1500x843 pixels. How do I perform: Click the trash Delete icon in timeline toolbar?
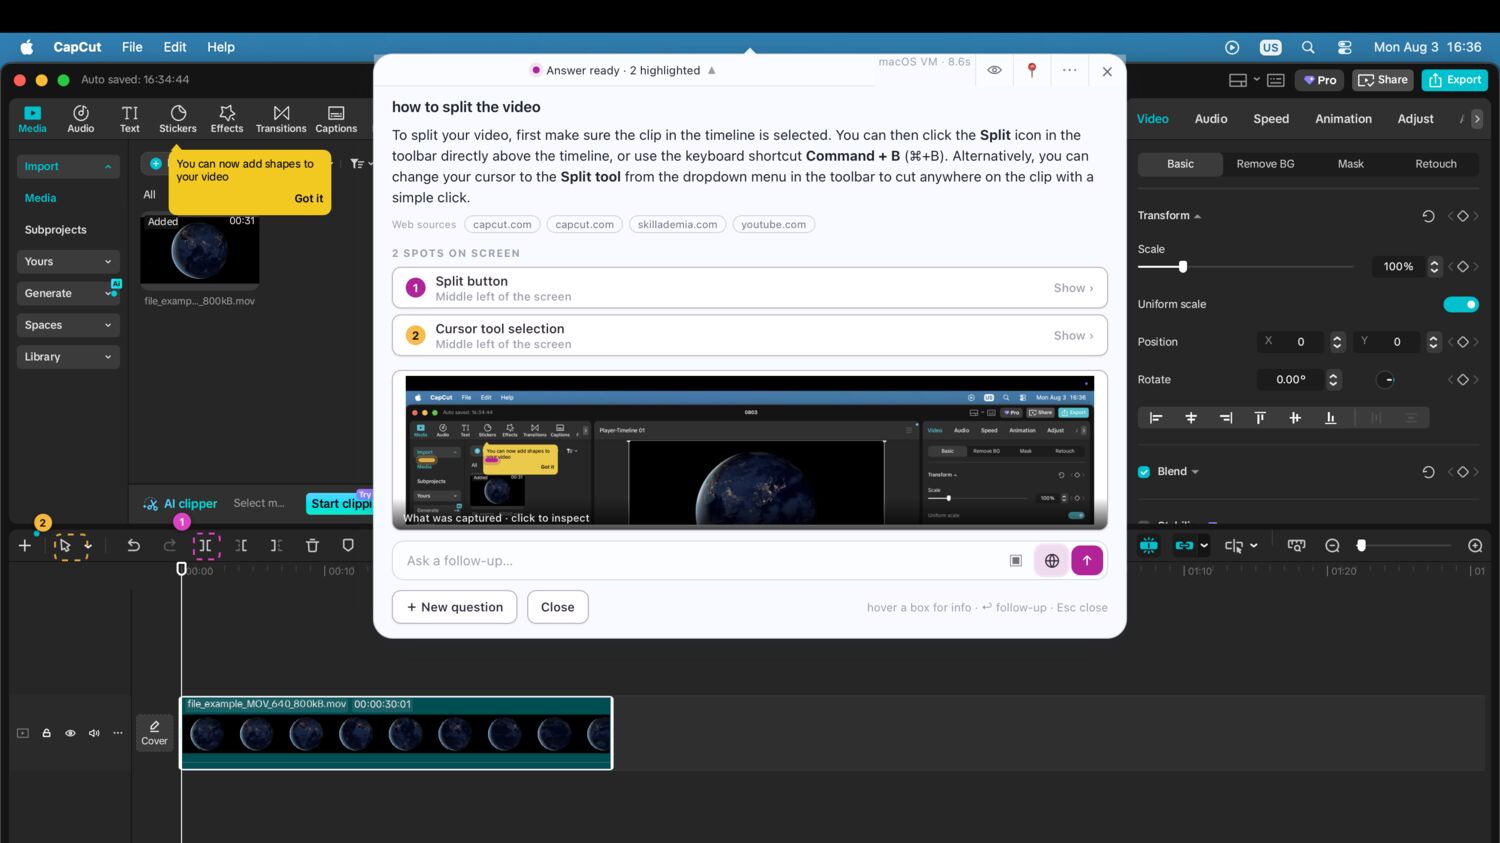point(312,546)
